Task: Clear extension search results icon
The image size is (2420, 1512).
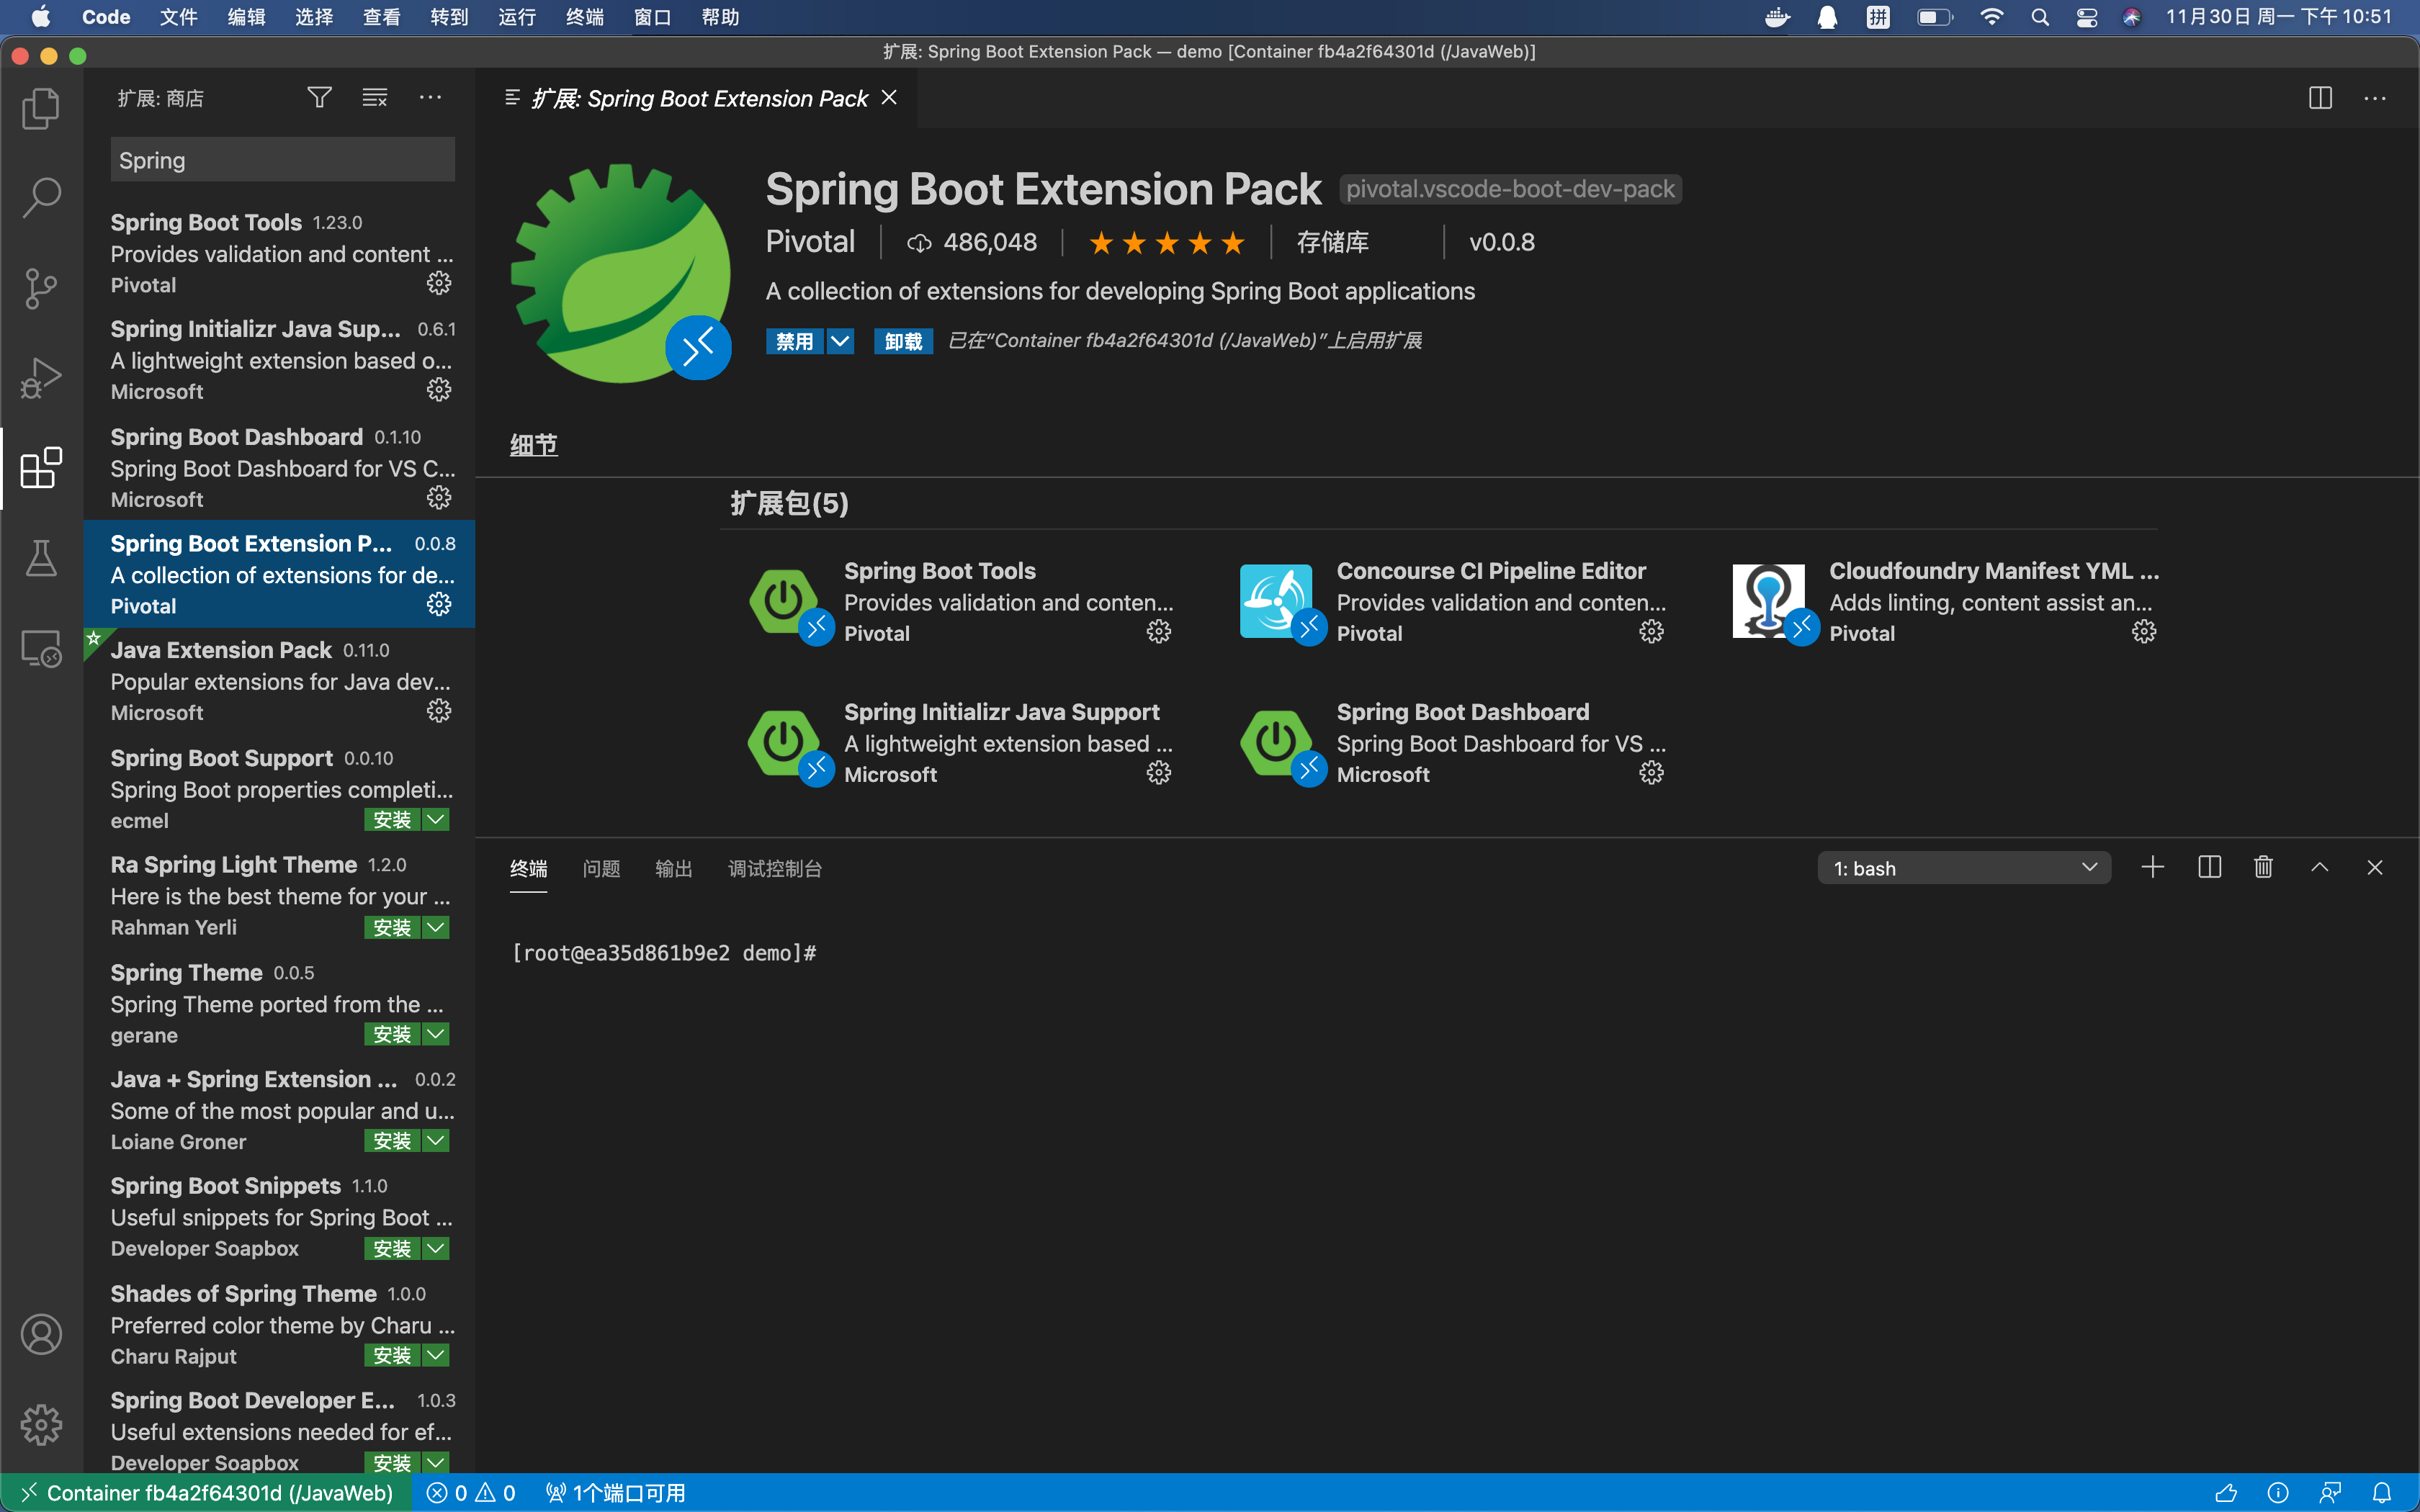Action: point(375,97)
